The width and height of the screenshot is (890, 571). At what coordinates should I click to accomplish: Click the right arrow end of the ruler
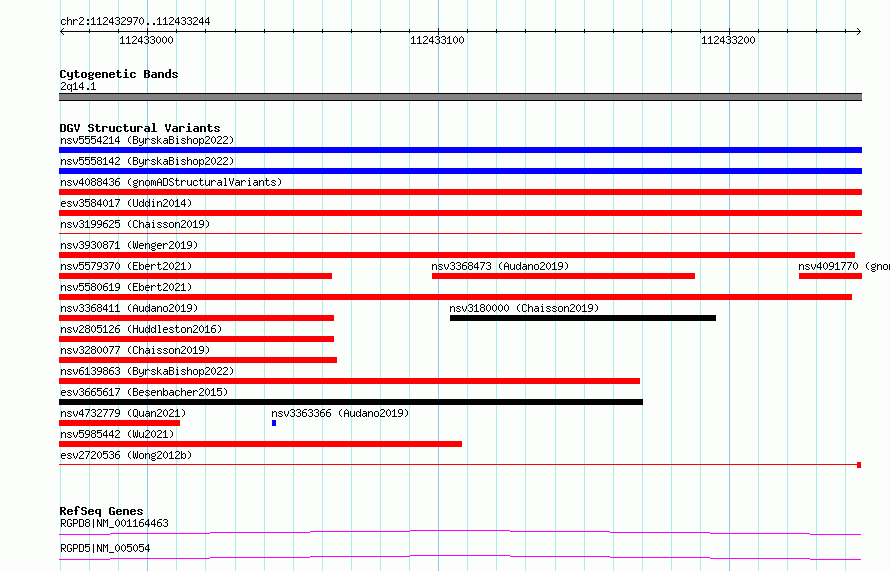click(859, 31)
